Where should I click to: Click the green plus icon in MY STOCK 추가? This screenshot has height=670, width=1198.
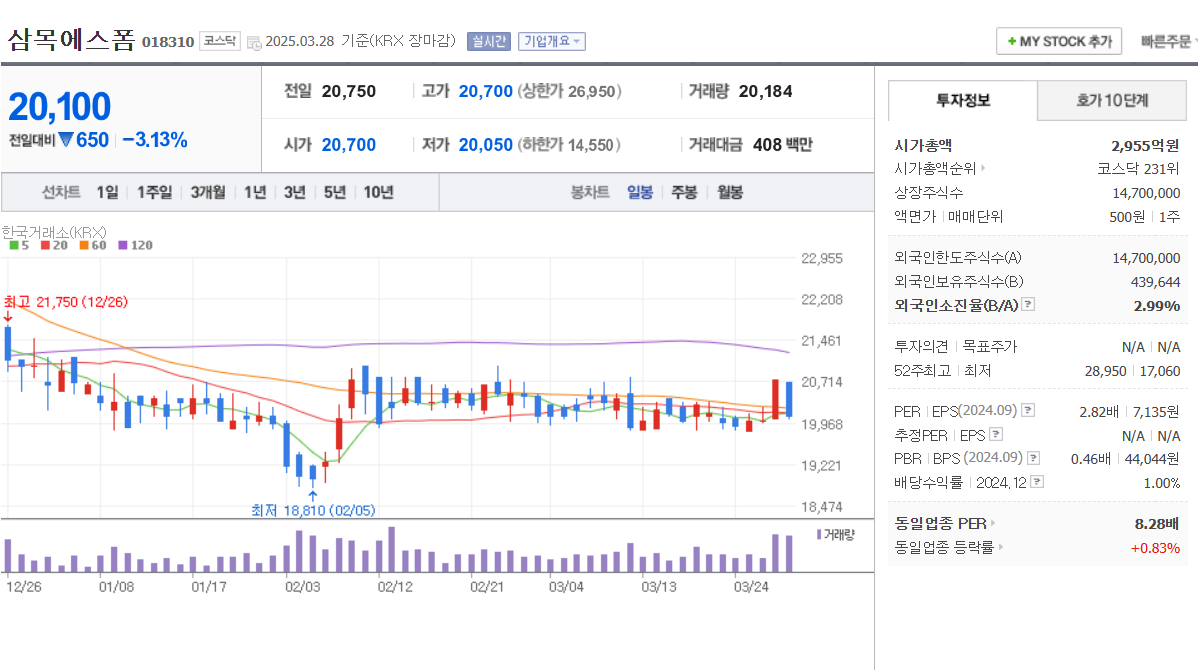click(x=1012, y=41)
